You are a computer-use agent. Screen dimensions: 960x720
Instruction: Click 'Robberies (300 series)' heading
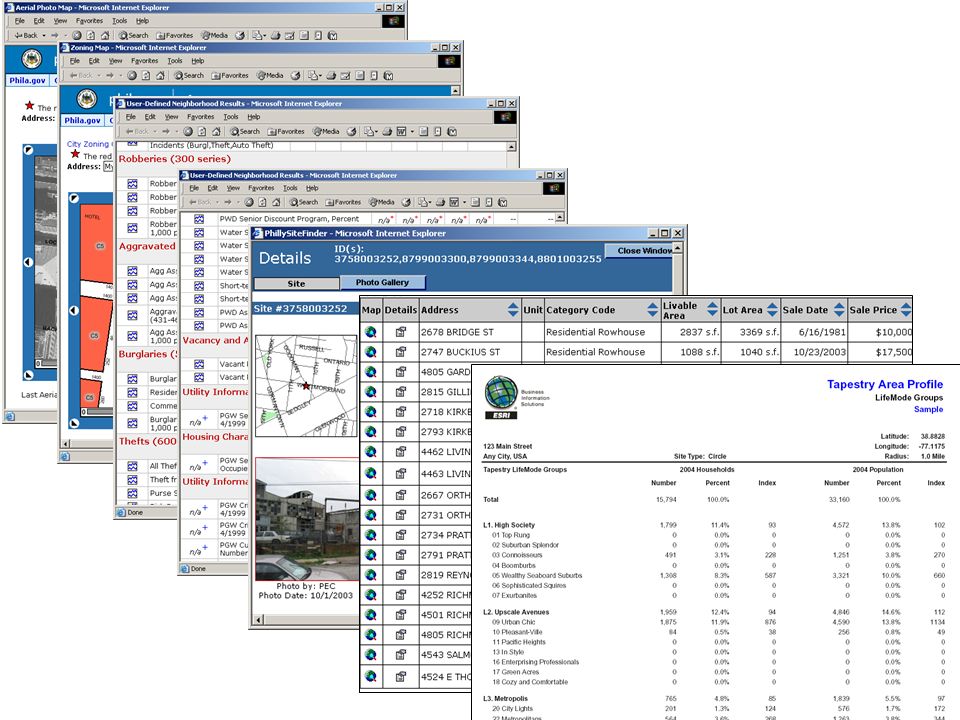pyautogui.click(x=174, y=159)
